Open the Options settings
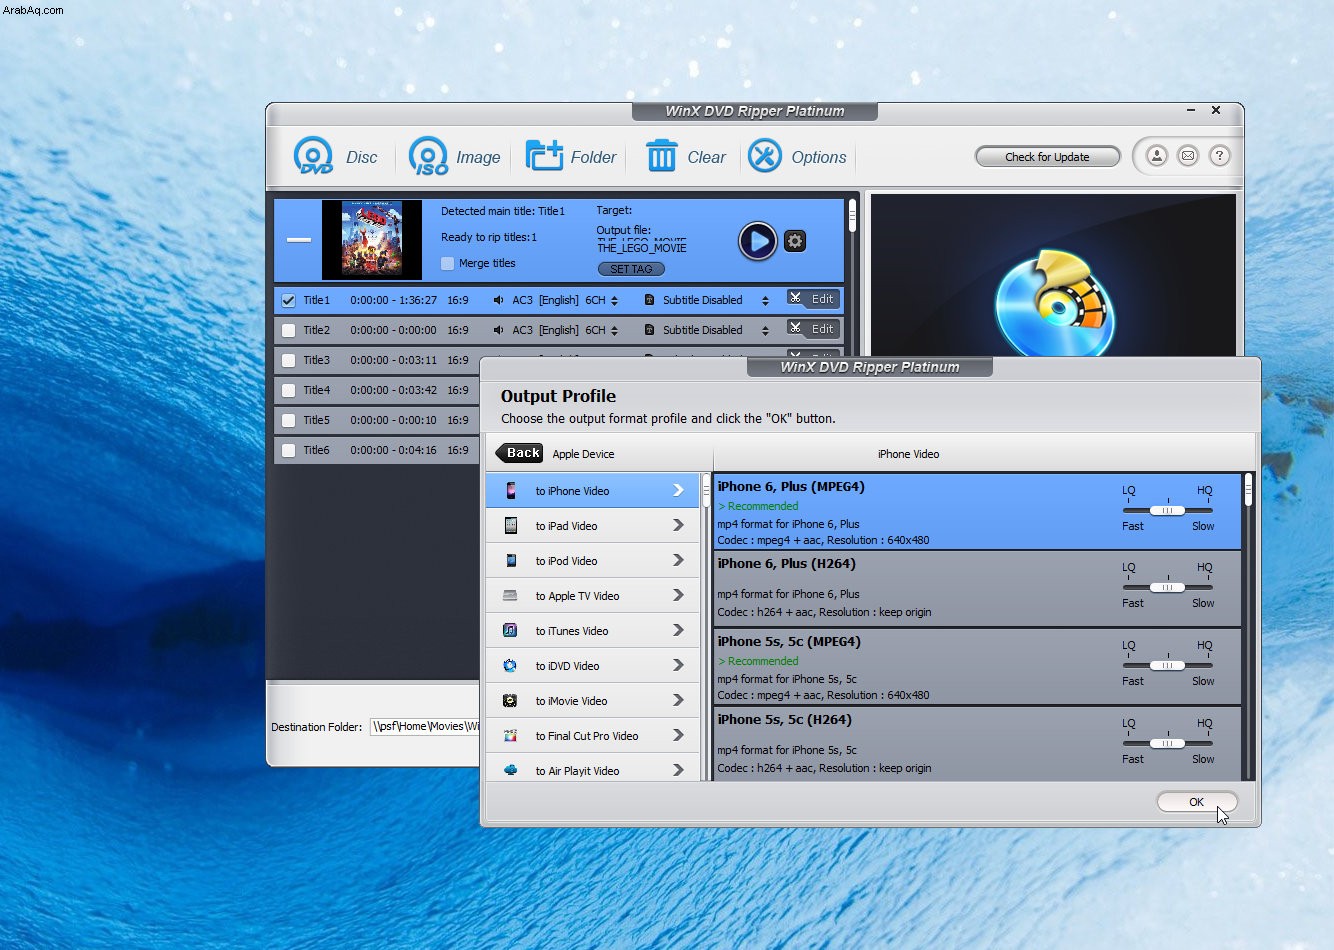The image size is (1334, 950). (797, 157)
